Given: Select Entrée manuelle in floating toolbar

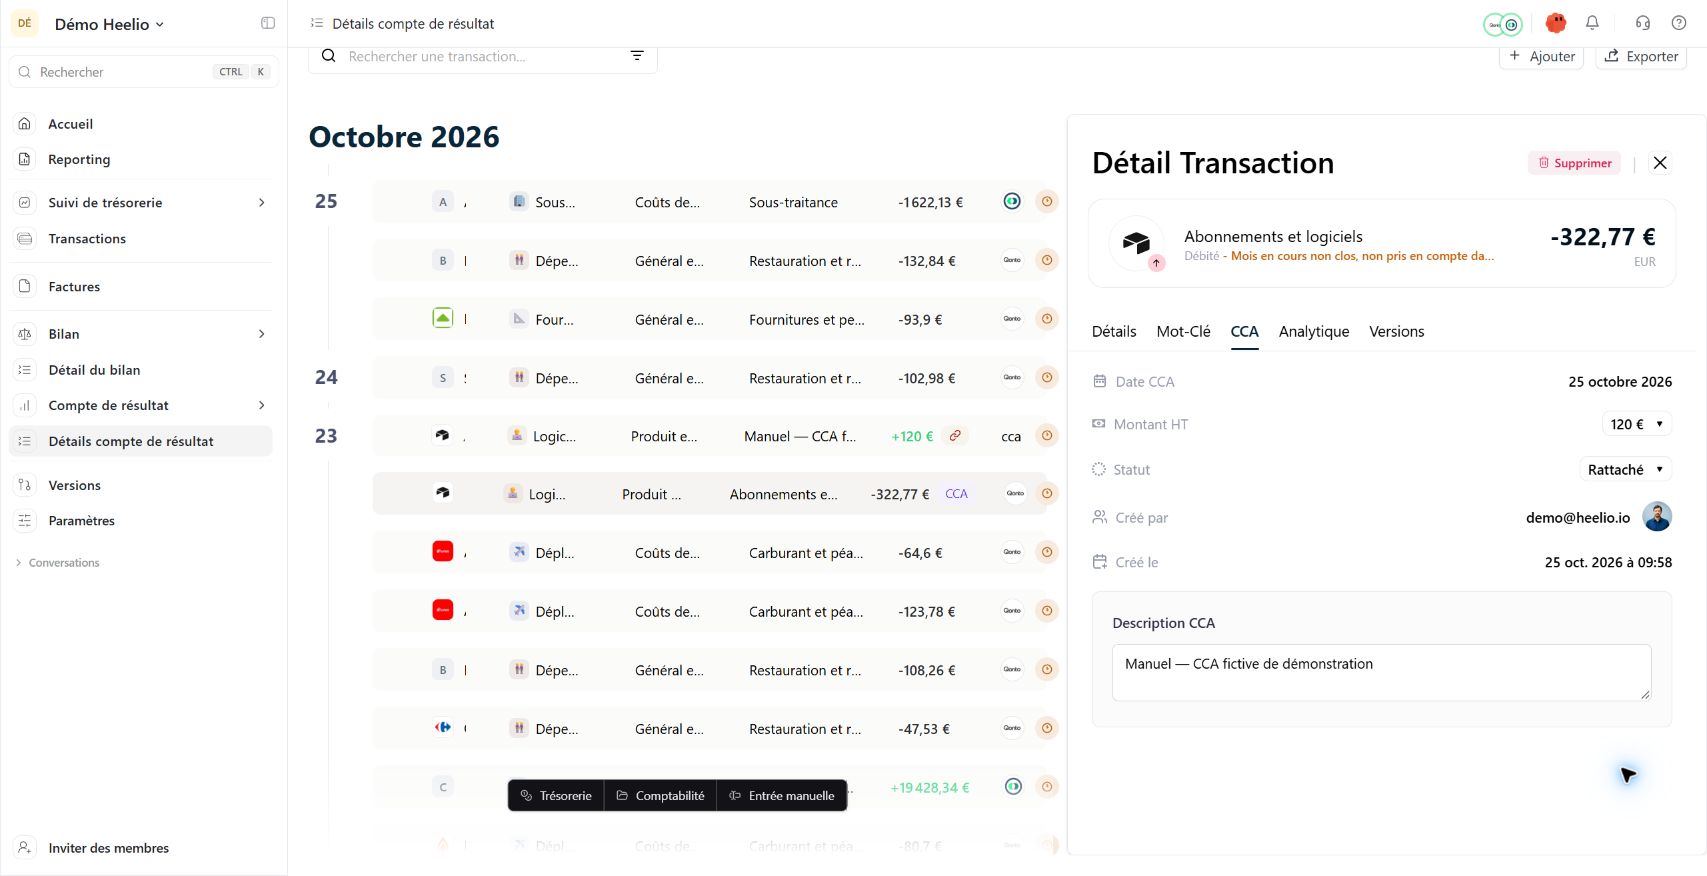Looking at the screenshot, I should 782,796.
